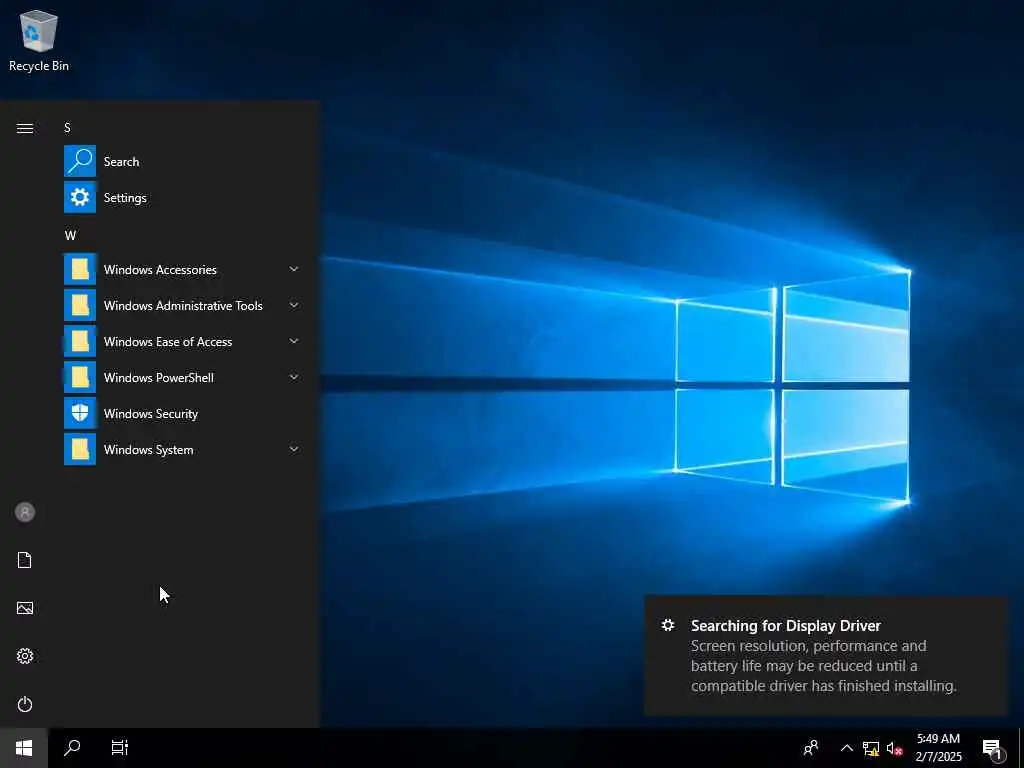This screenshot has height=768, width=1024.
Task: Expand the Windows Administrative Tools chevron
Action: tap(294, 305)
